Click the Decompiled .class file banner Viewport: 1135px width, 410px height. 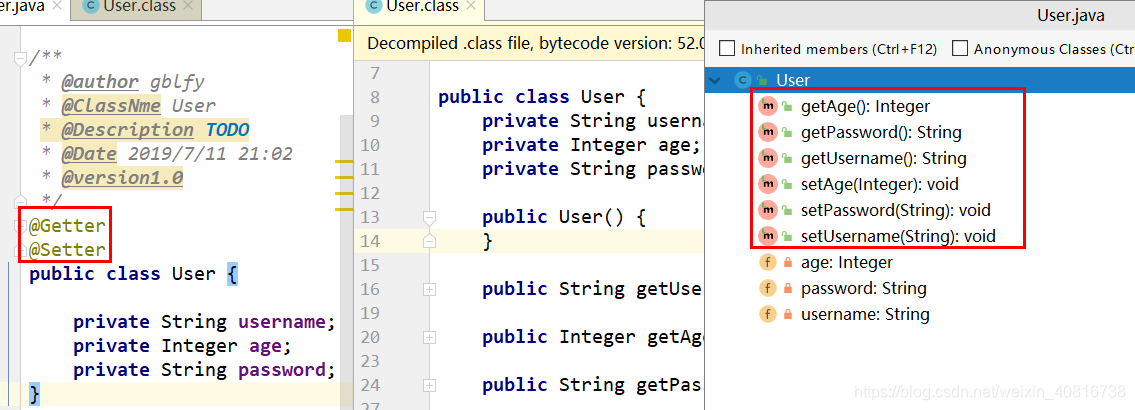tap(530, 43)
